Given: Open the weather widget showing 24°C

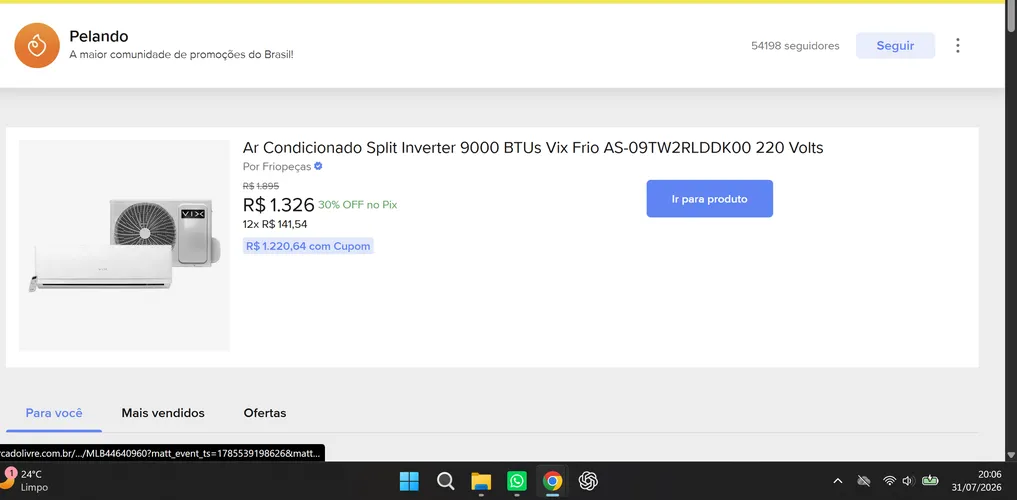Looking at the screenshot, I should (26, 481).
